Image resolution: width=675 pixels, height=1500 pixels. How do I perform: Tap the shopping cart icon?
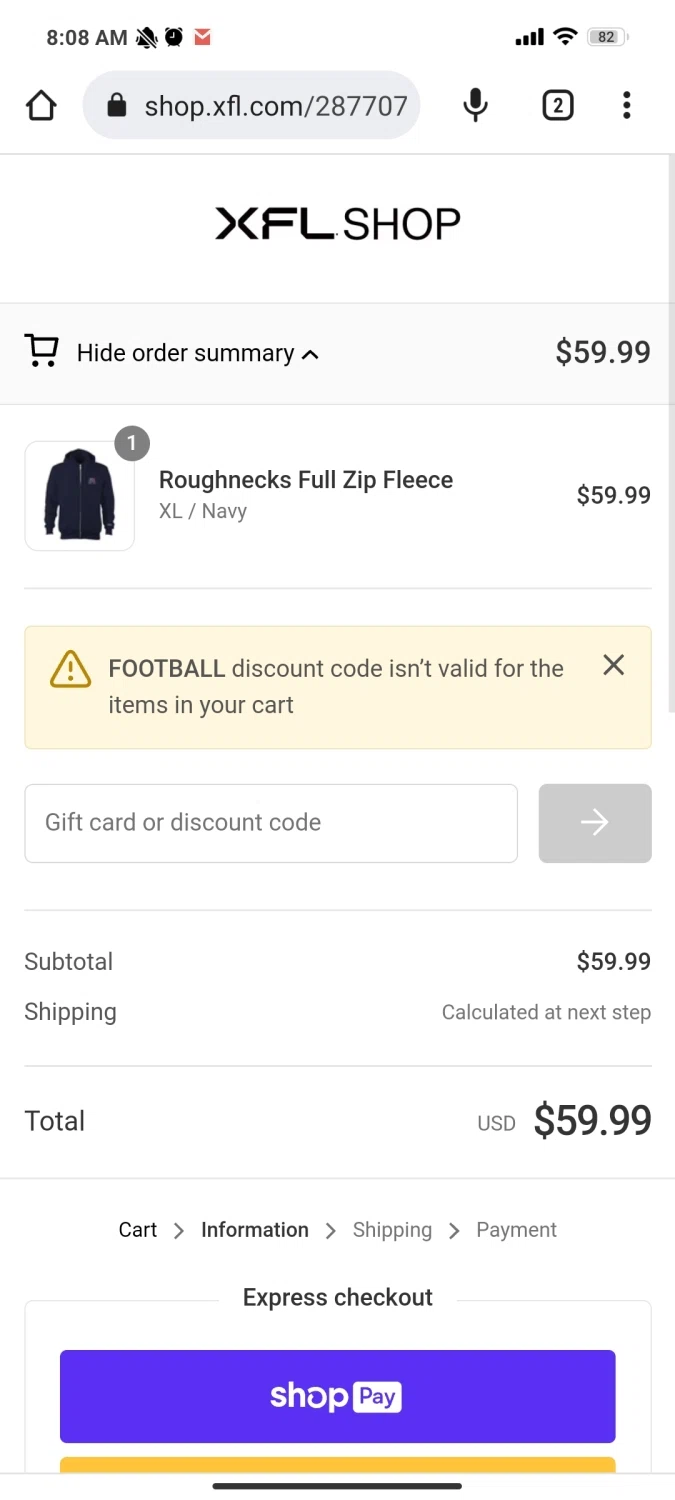pos(42,352)
